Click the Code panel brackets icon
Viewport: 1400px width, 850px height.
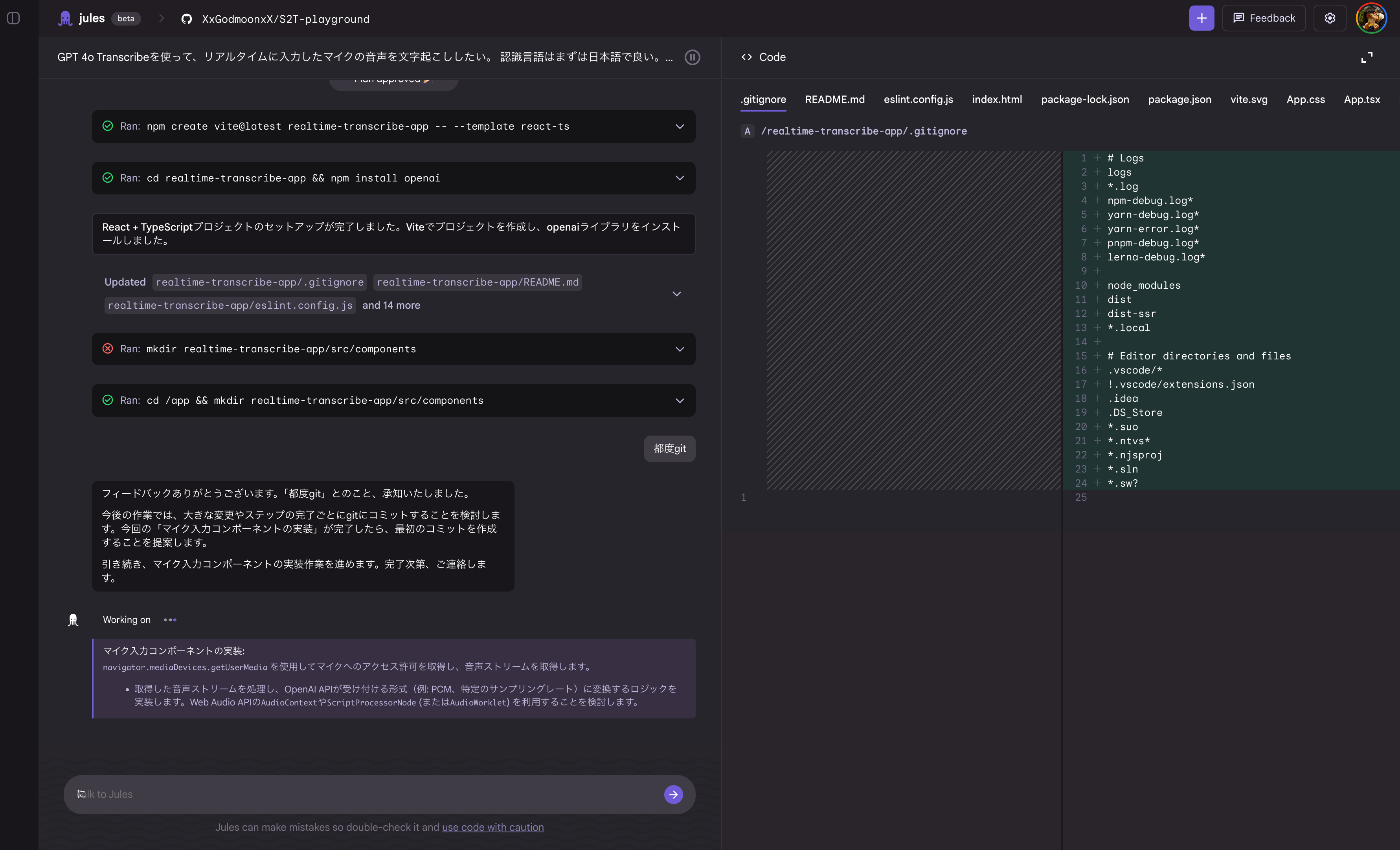(746, 57)
